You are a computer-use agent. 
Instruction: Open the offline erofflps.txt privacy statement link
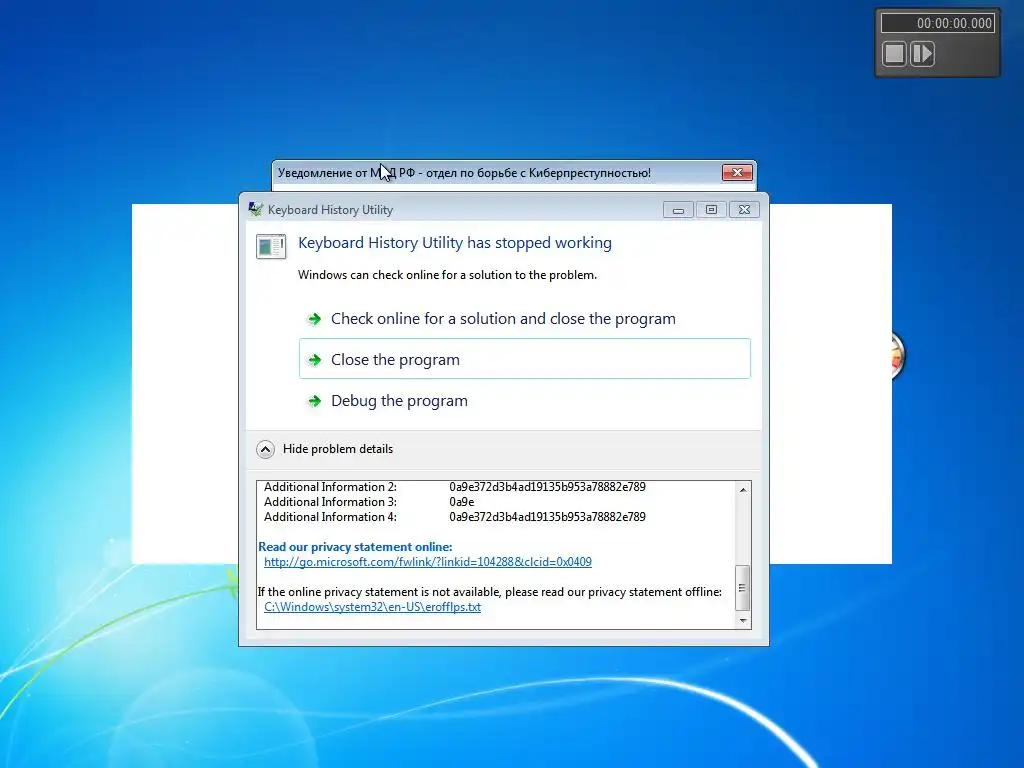[372, 607]
